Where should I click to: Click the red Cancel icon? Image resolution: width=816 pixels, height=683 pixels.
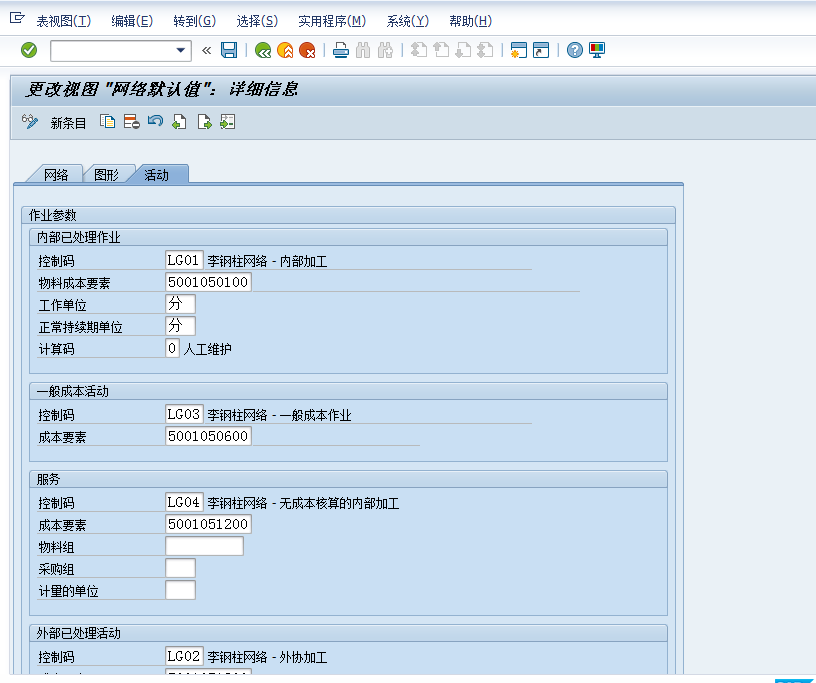coord(307,50)
